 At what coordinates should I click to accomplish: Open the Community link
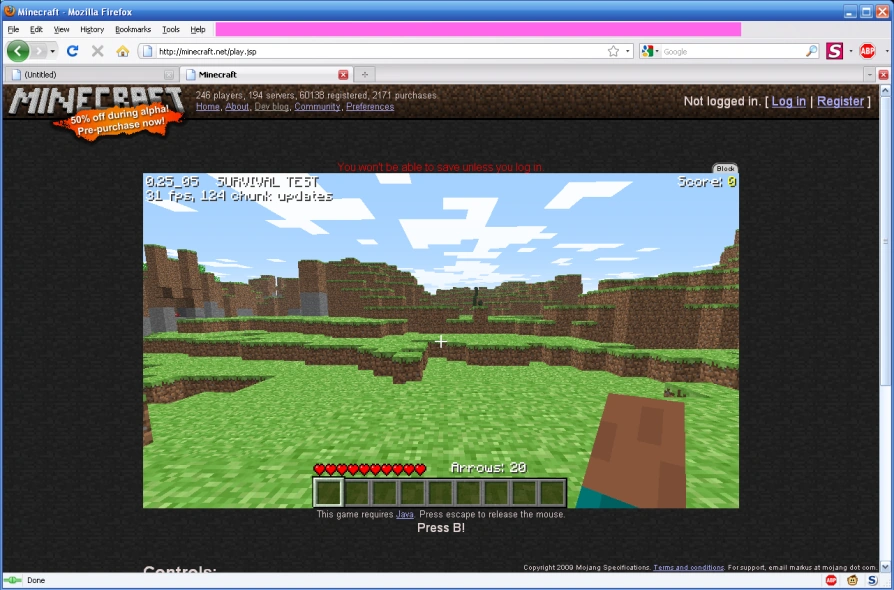click(317, 107)
